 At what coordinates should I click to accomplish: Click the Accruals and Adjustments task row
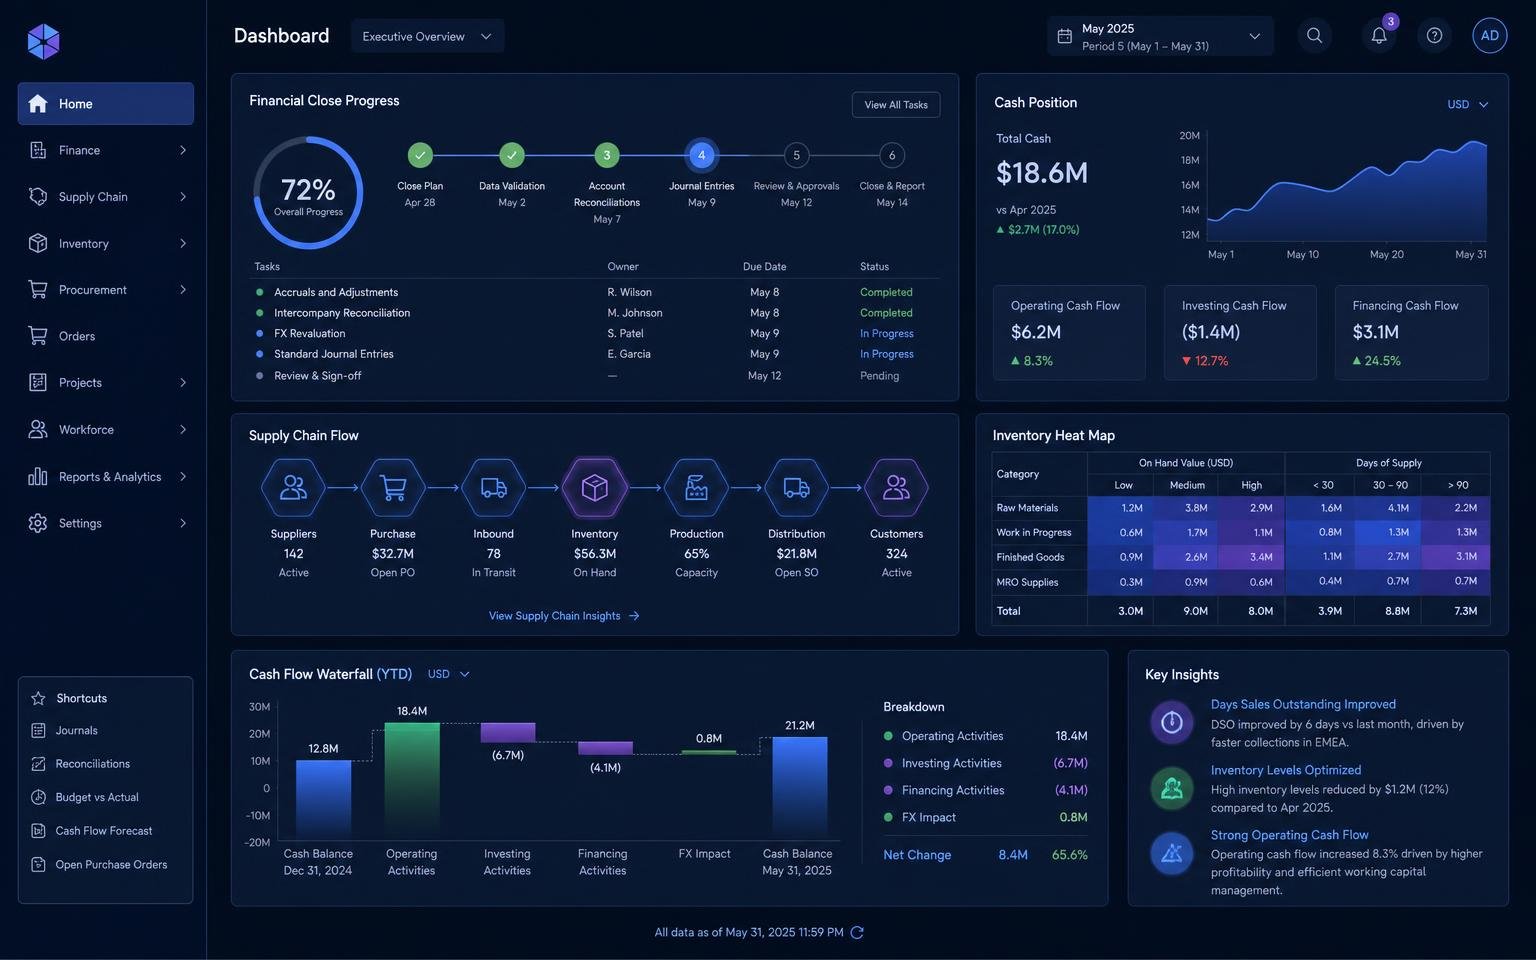(595, 293)
